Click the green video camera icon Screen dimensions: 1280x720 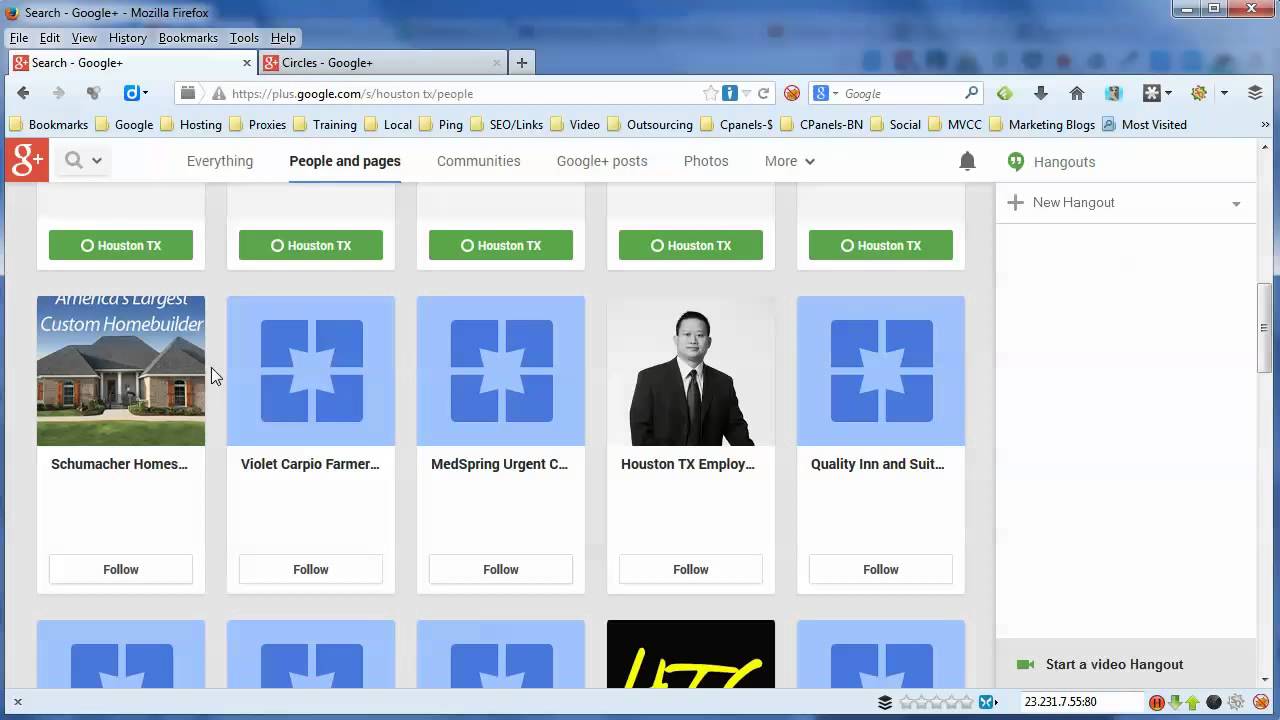pos(1025,664)
